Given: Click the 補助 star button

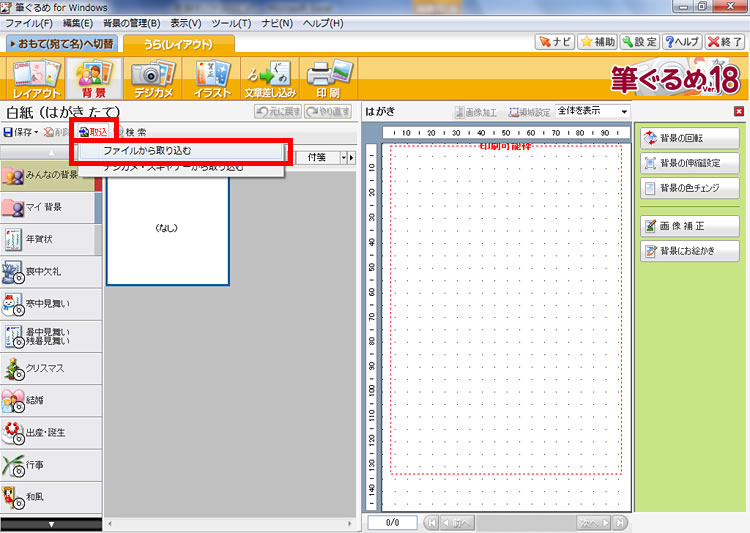Looking at the screenshot, I should pos(597,42).
